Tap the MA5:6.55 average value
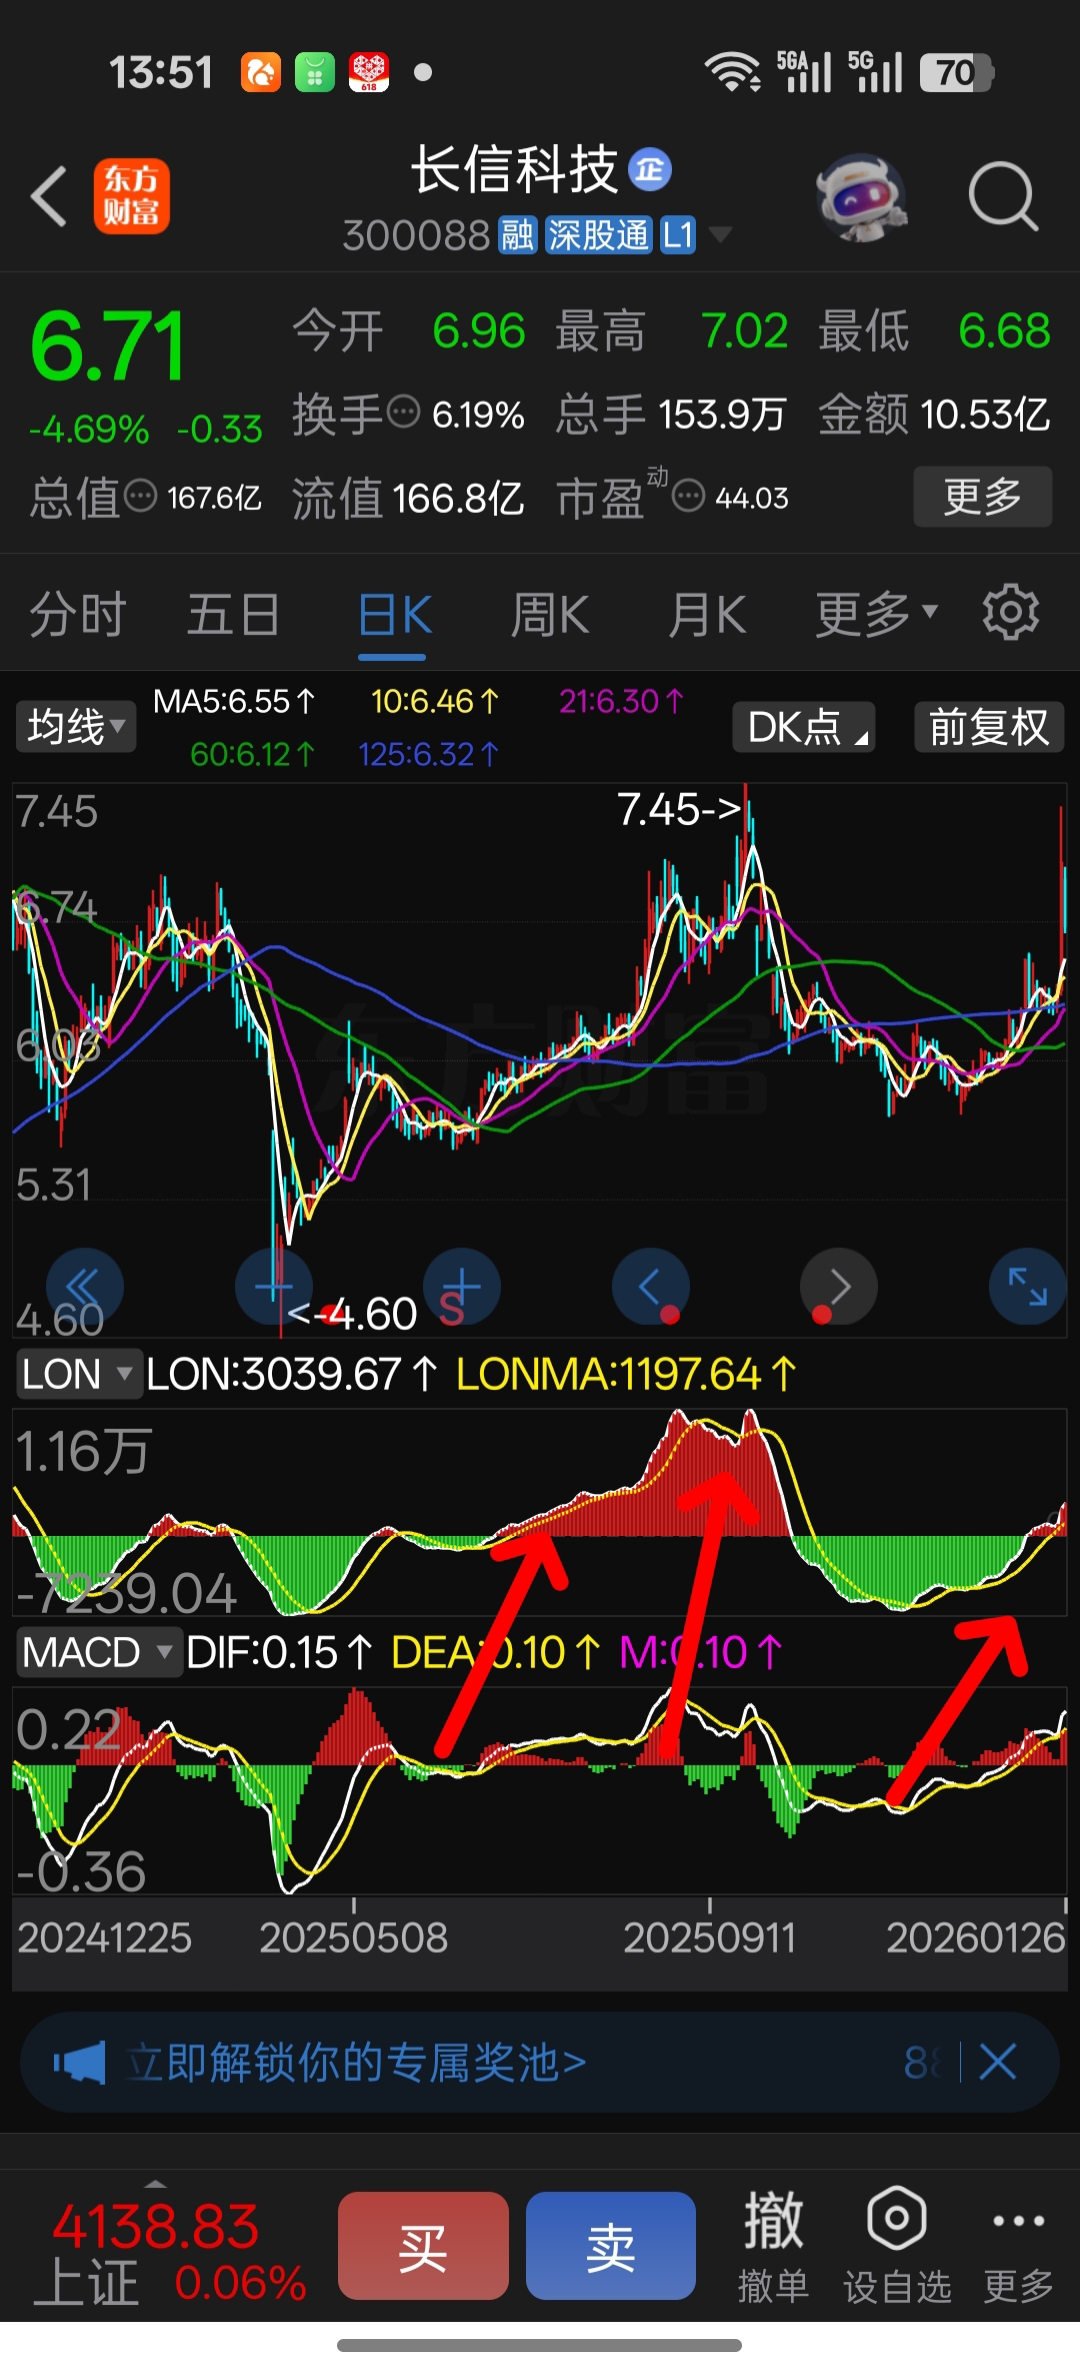This screenshot has width=1080, height=2376. click(234, 701)
